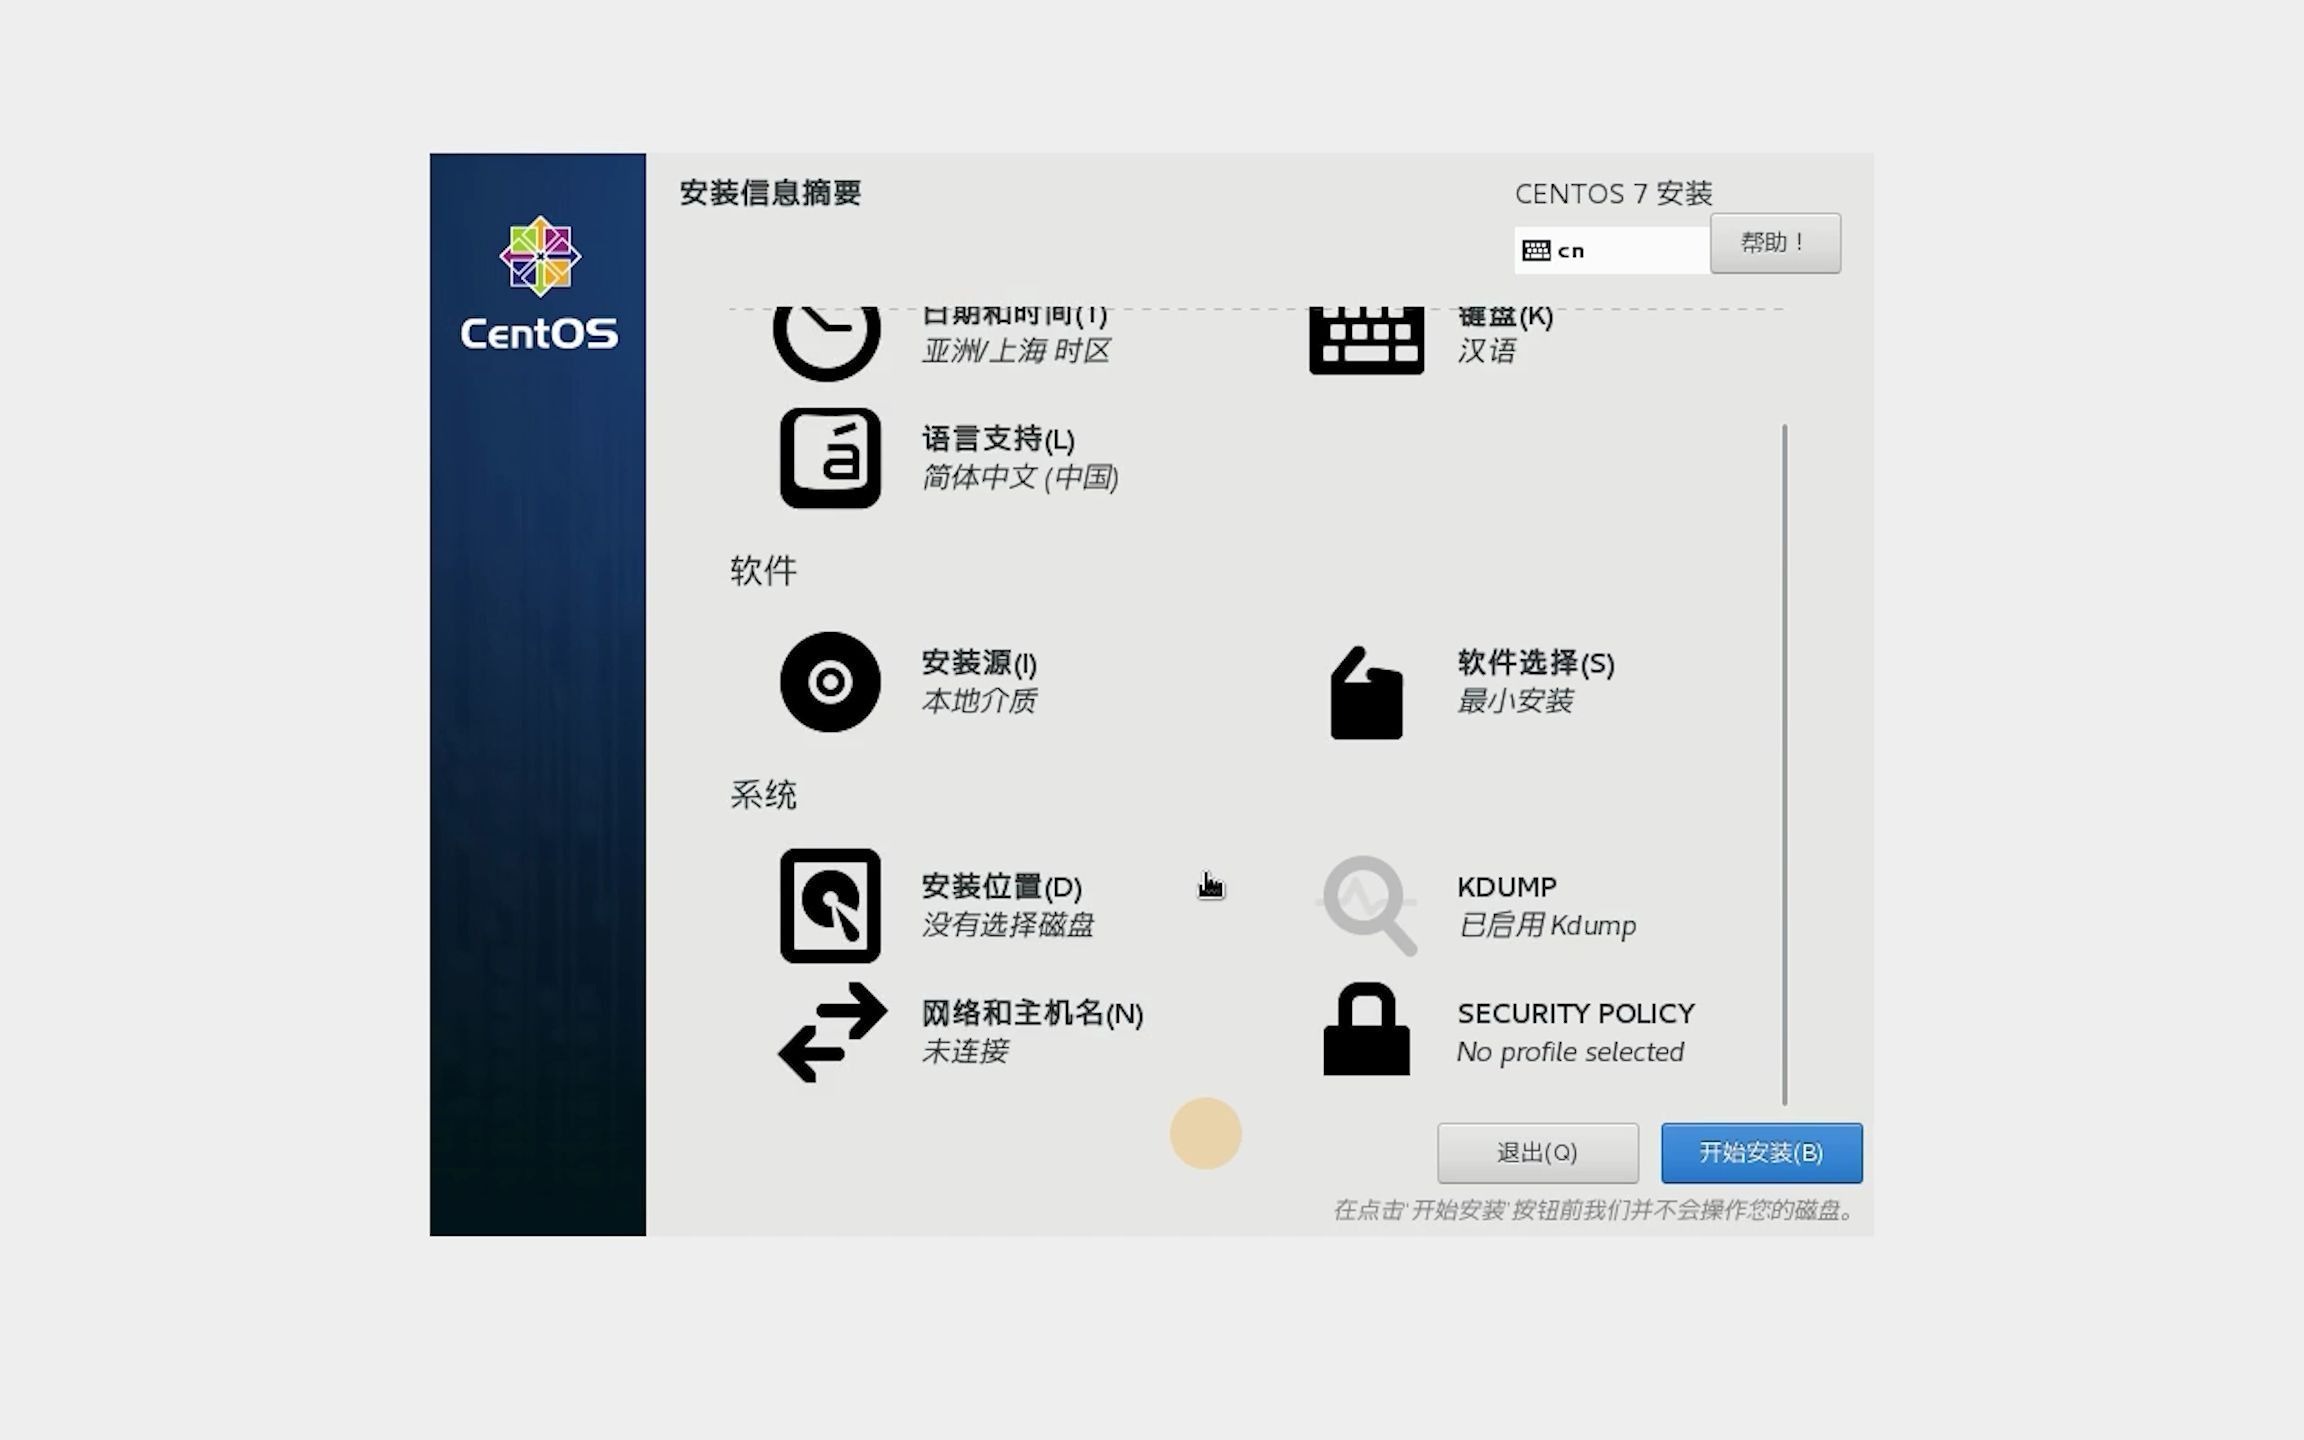Open network and hostname via the arrows icon
Image resolution: width=2304 pixels, height=1440 pixels.
[830, 1032]
